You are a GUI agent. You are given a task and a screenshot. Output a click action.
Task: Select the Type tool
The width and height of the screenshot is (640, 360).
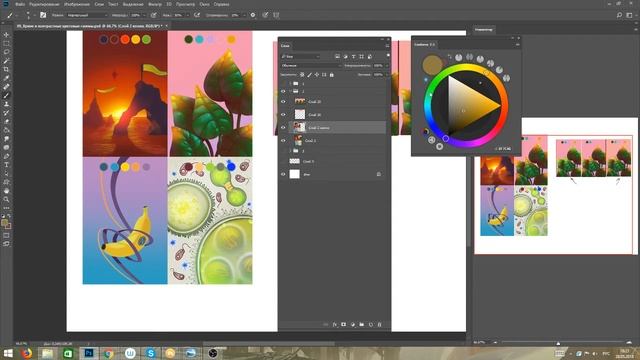6,165
